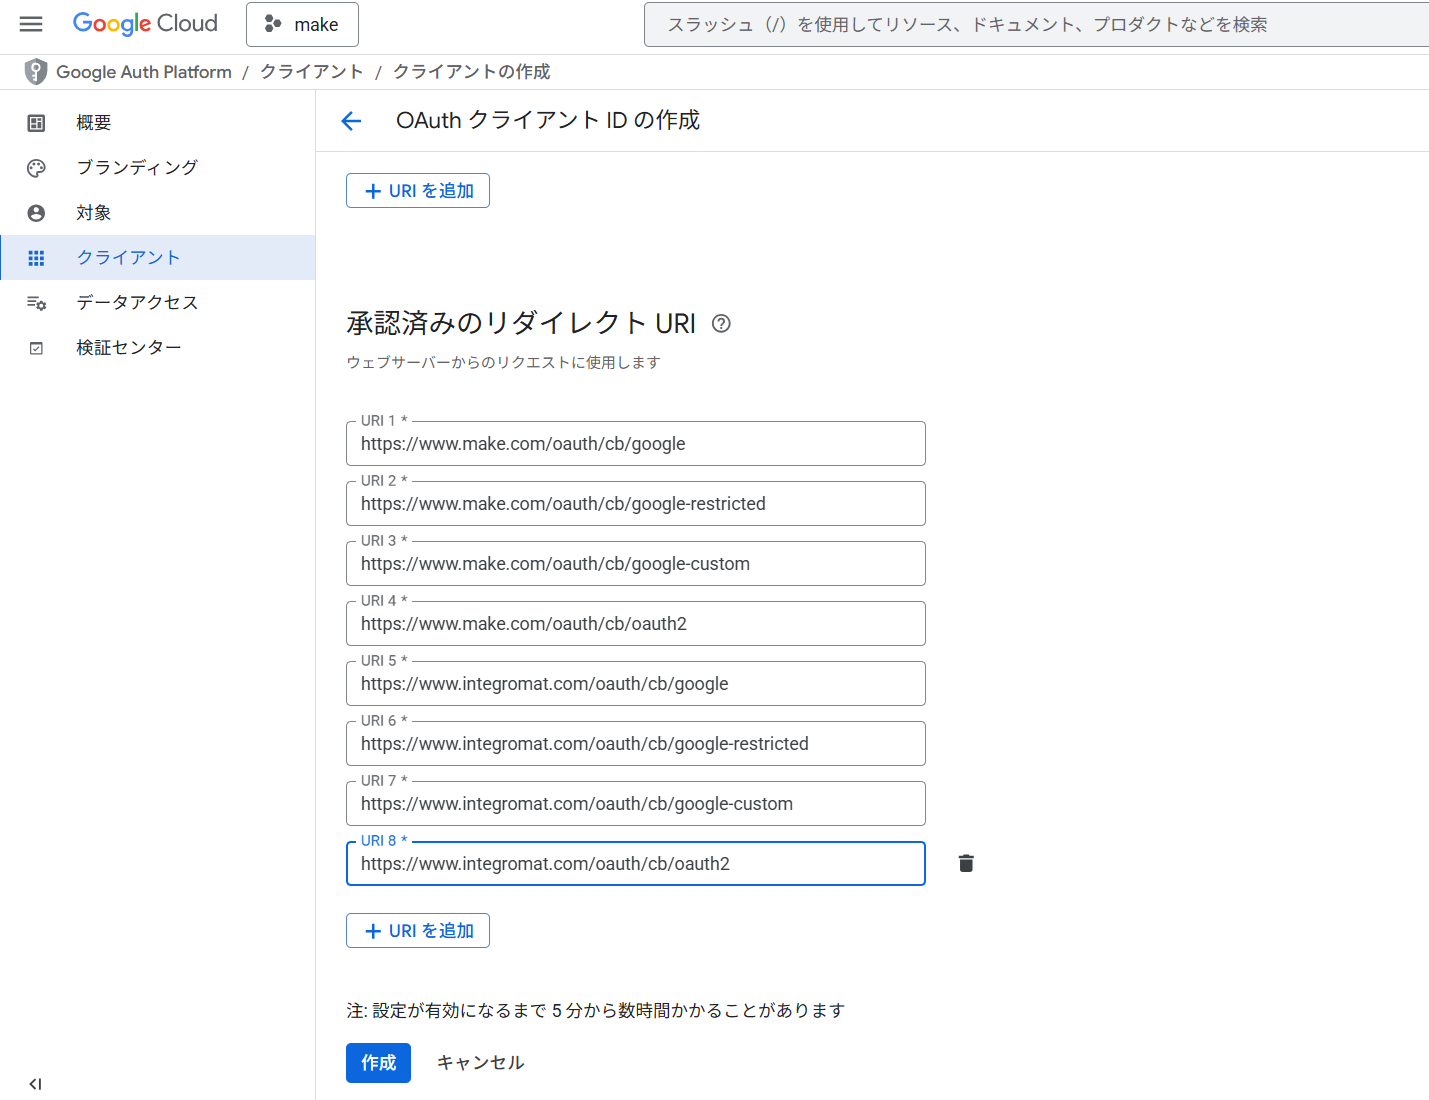Click the データアクセス settings-list icon
The height and width of the screenshot is (1100, 1429).
pos(36,303)
